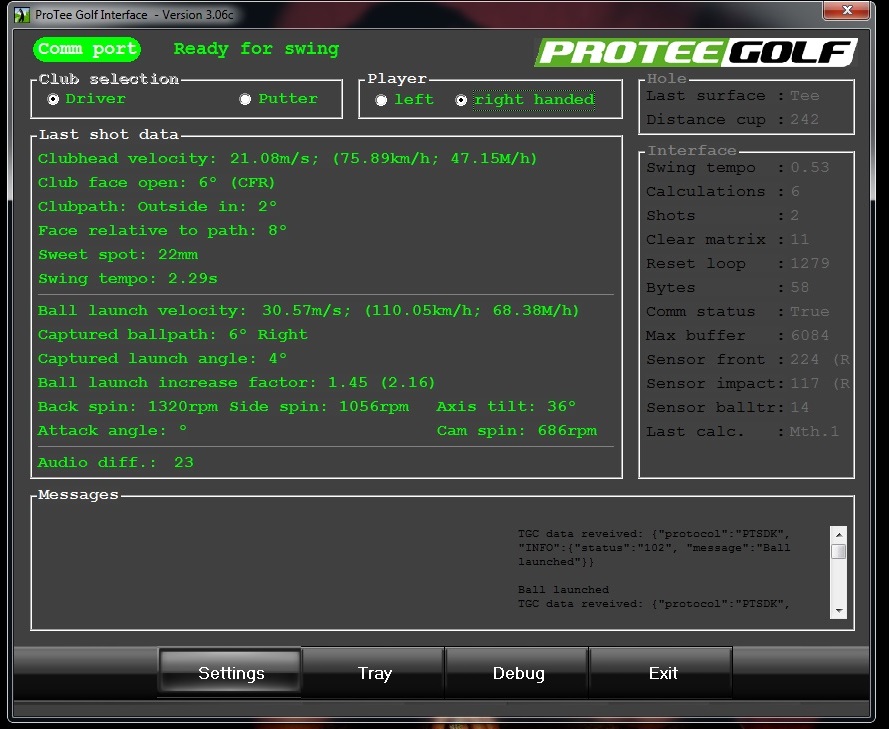Click 'Captured ballpath: 6° Right' line
889x729 pixels.
(173, 334)
